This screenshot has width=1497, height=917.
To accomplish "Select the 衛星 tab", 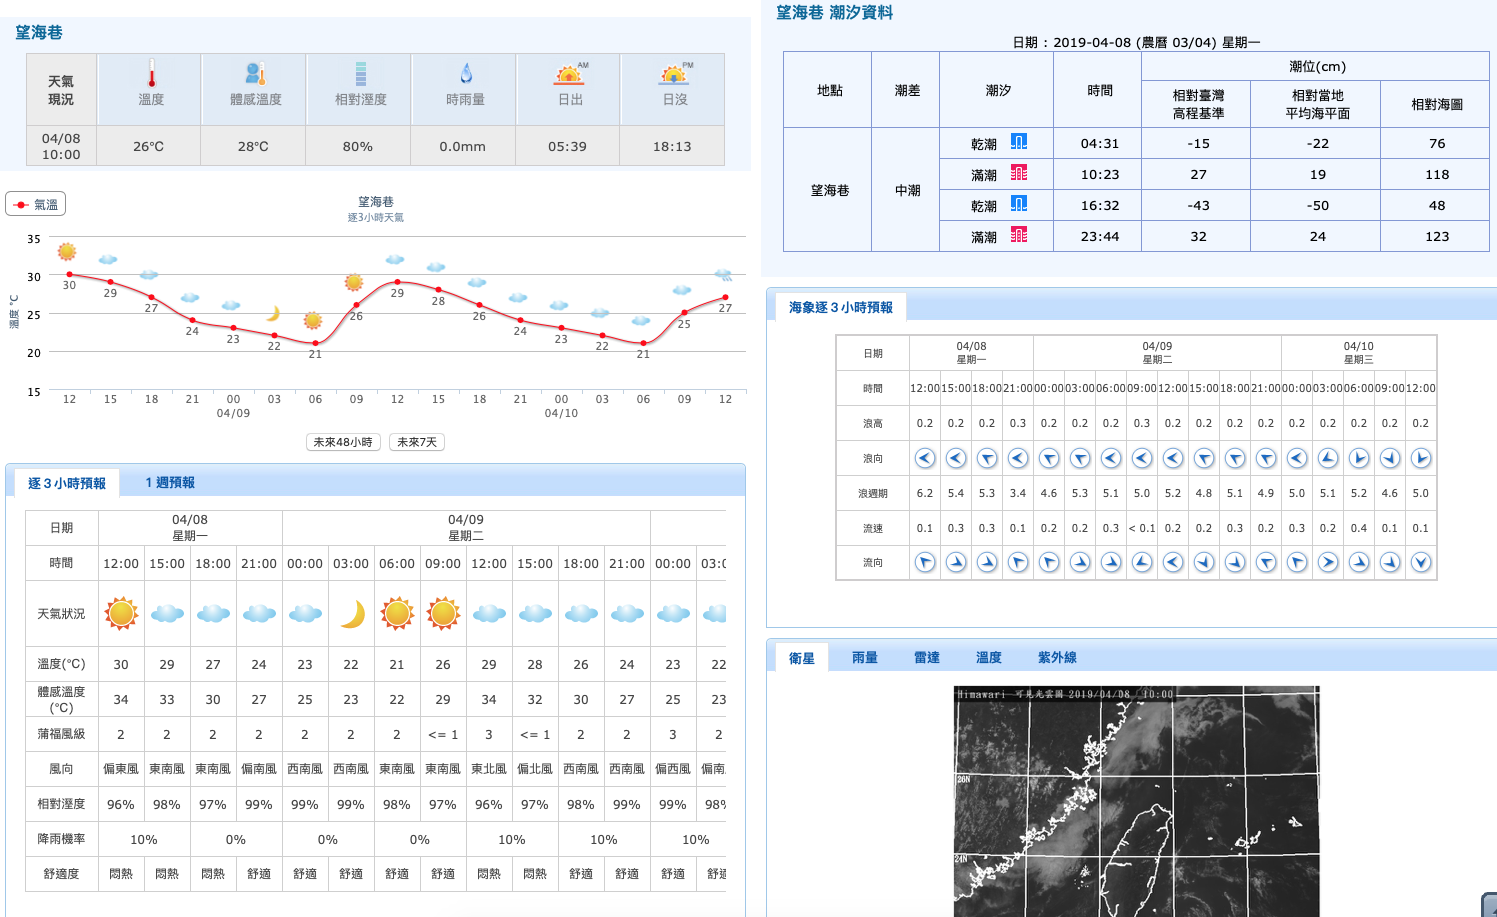I will click(802, 658).
